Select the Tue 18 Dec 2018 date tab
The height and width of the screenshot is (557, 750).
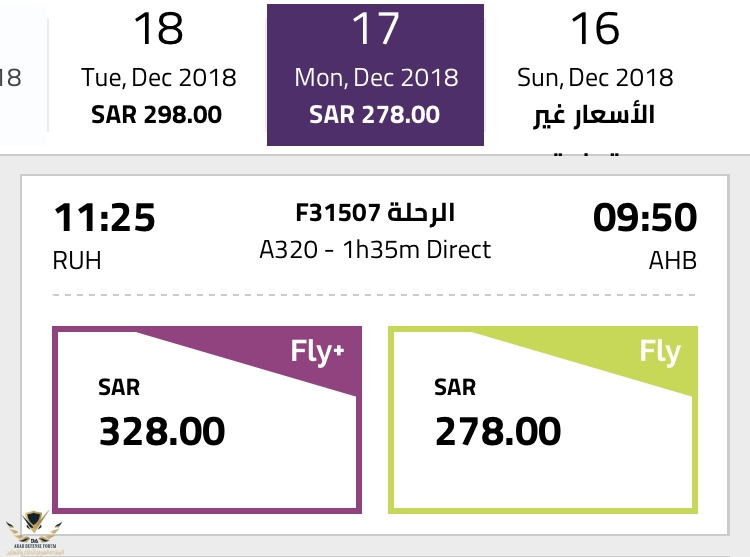tap(158, 74)
